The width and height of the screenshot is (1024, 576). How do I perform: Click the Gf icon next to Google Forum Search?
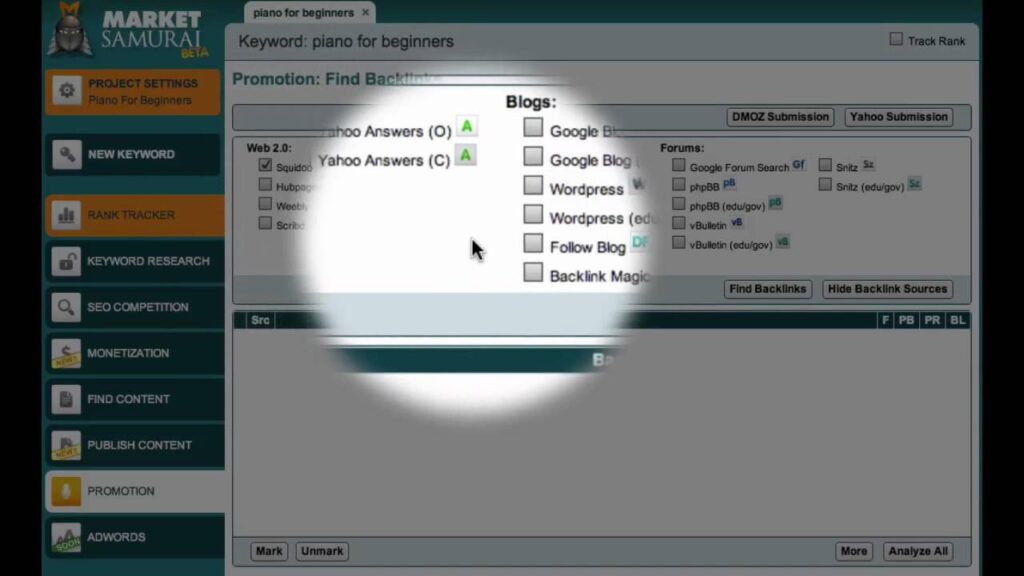click(x=799, y=165)
